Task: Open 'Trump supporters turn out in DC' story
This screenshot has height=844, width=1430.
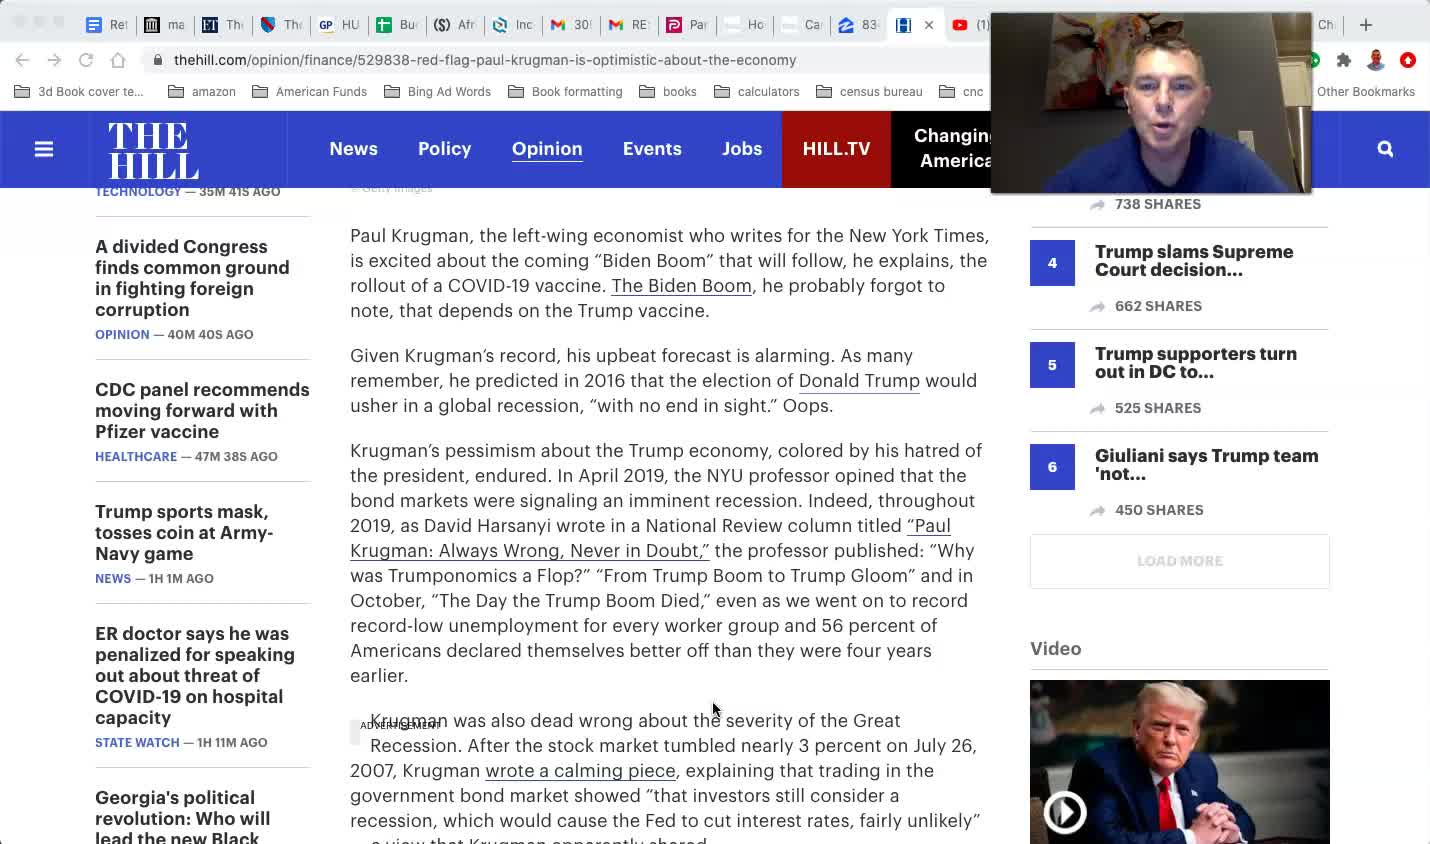Action: (1196, 363)
